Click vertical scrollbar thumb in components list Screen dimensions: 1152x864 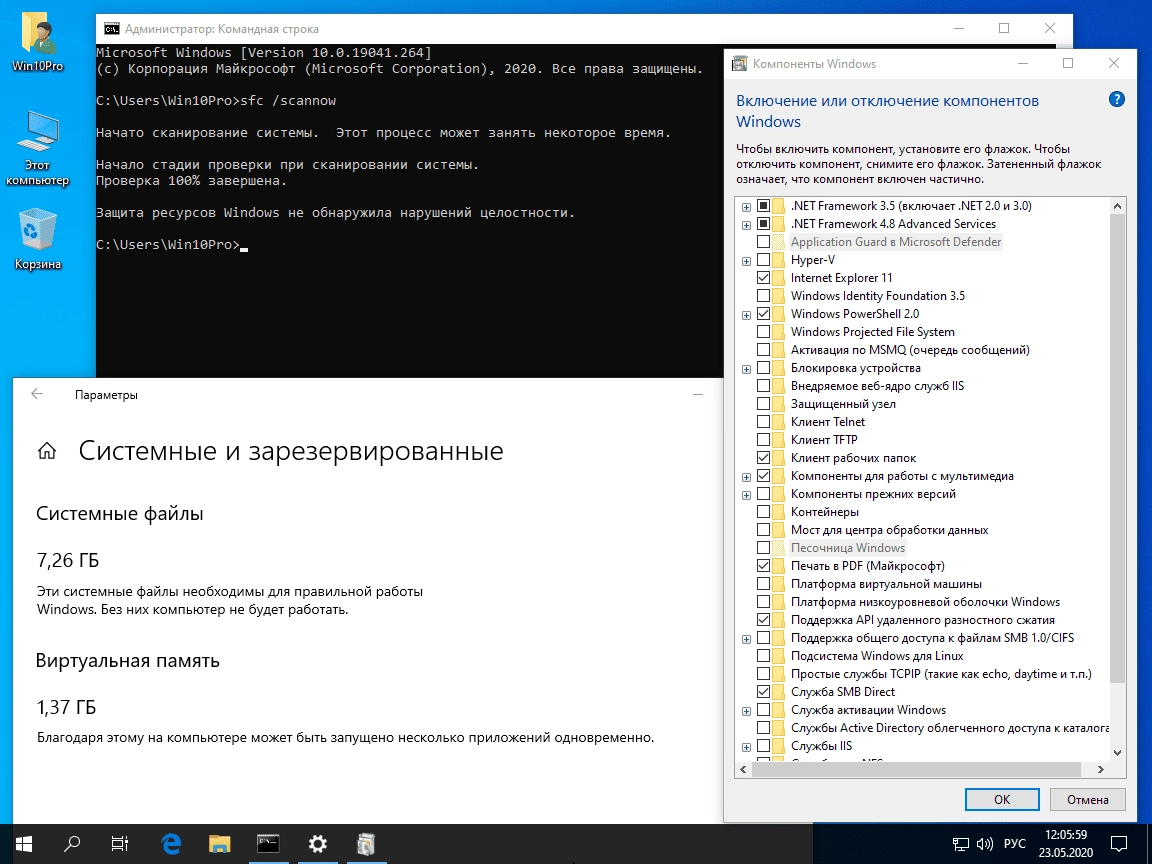[x=1117, y=448]
